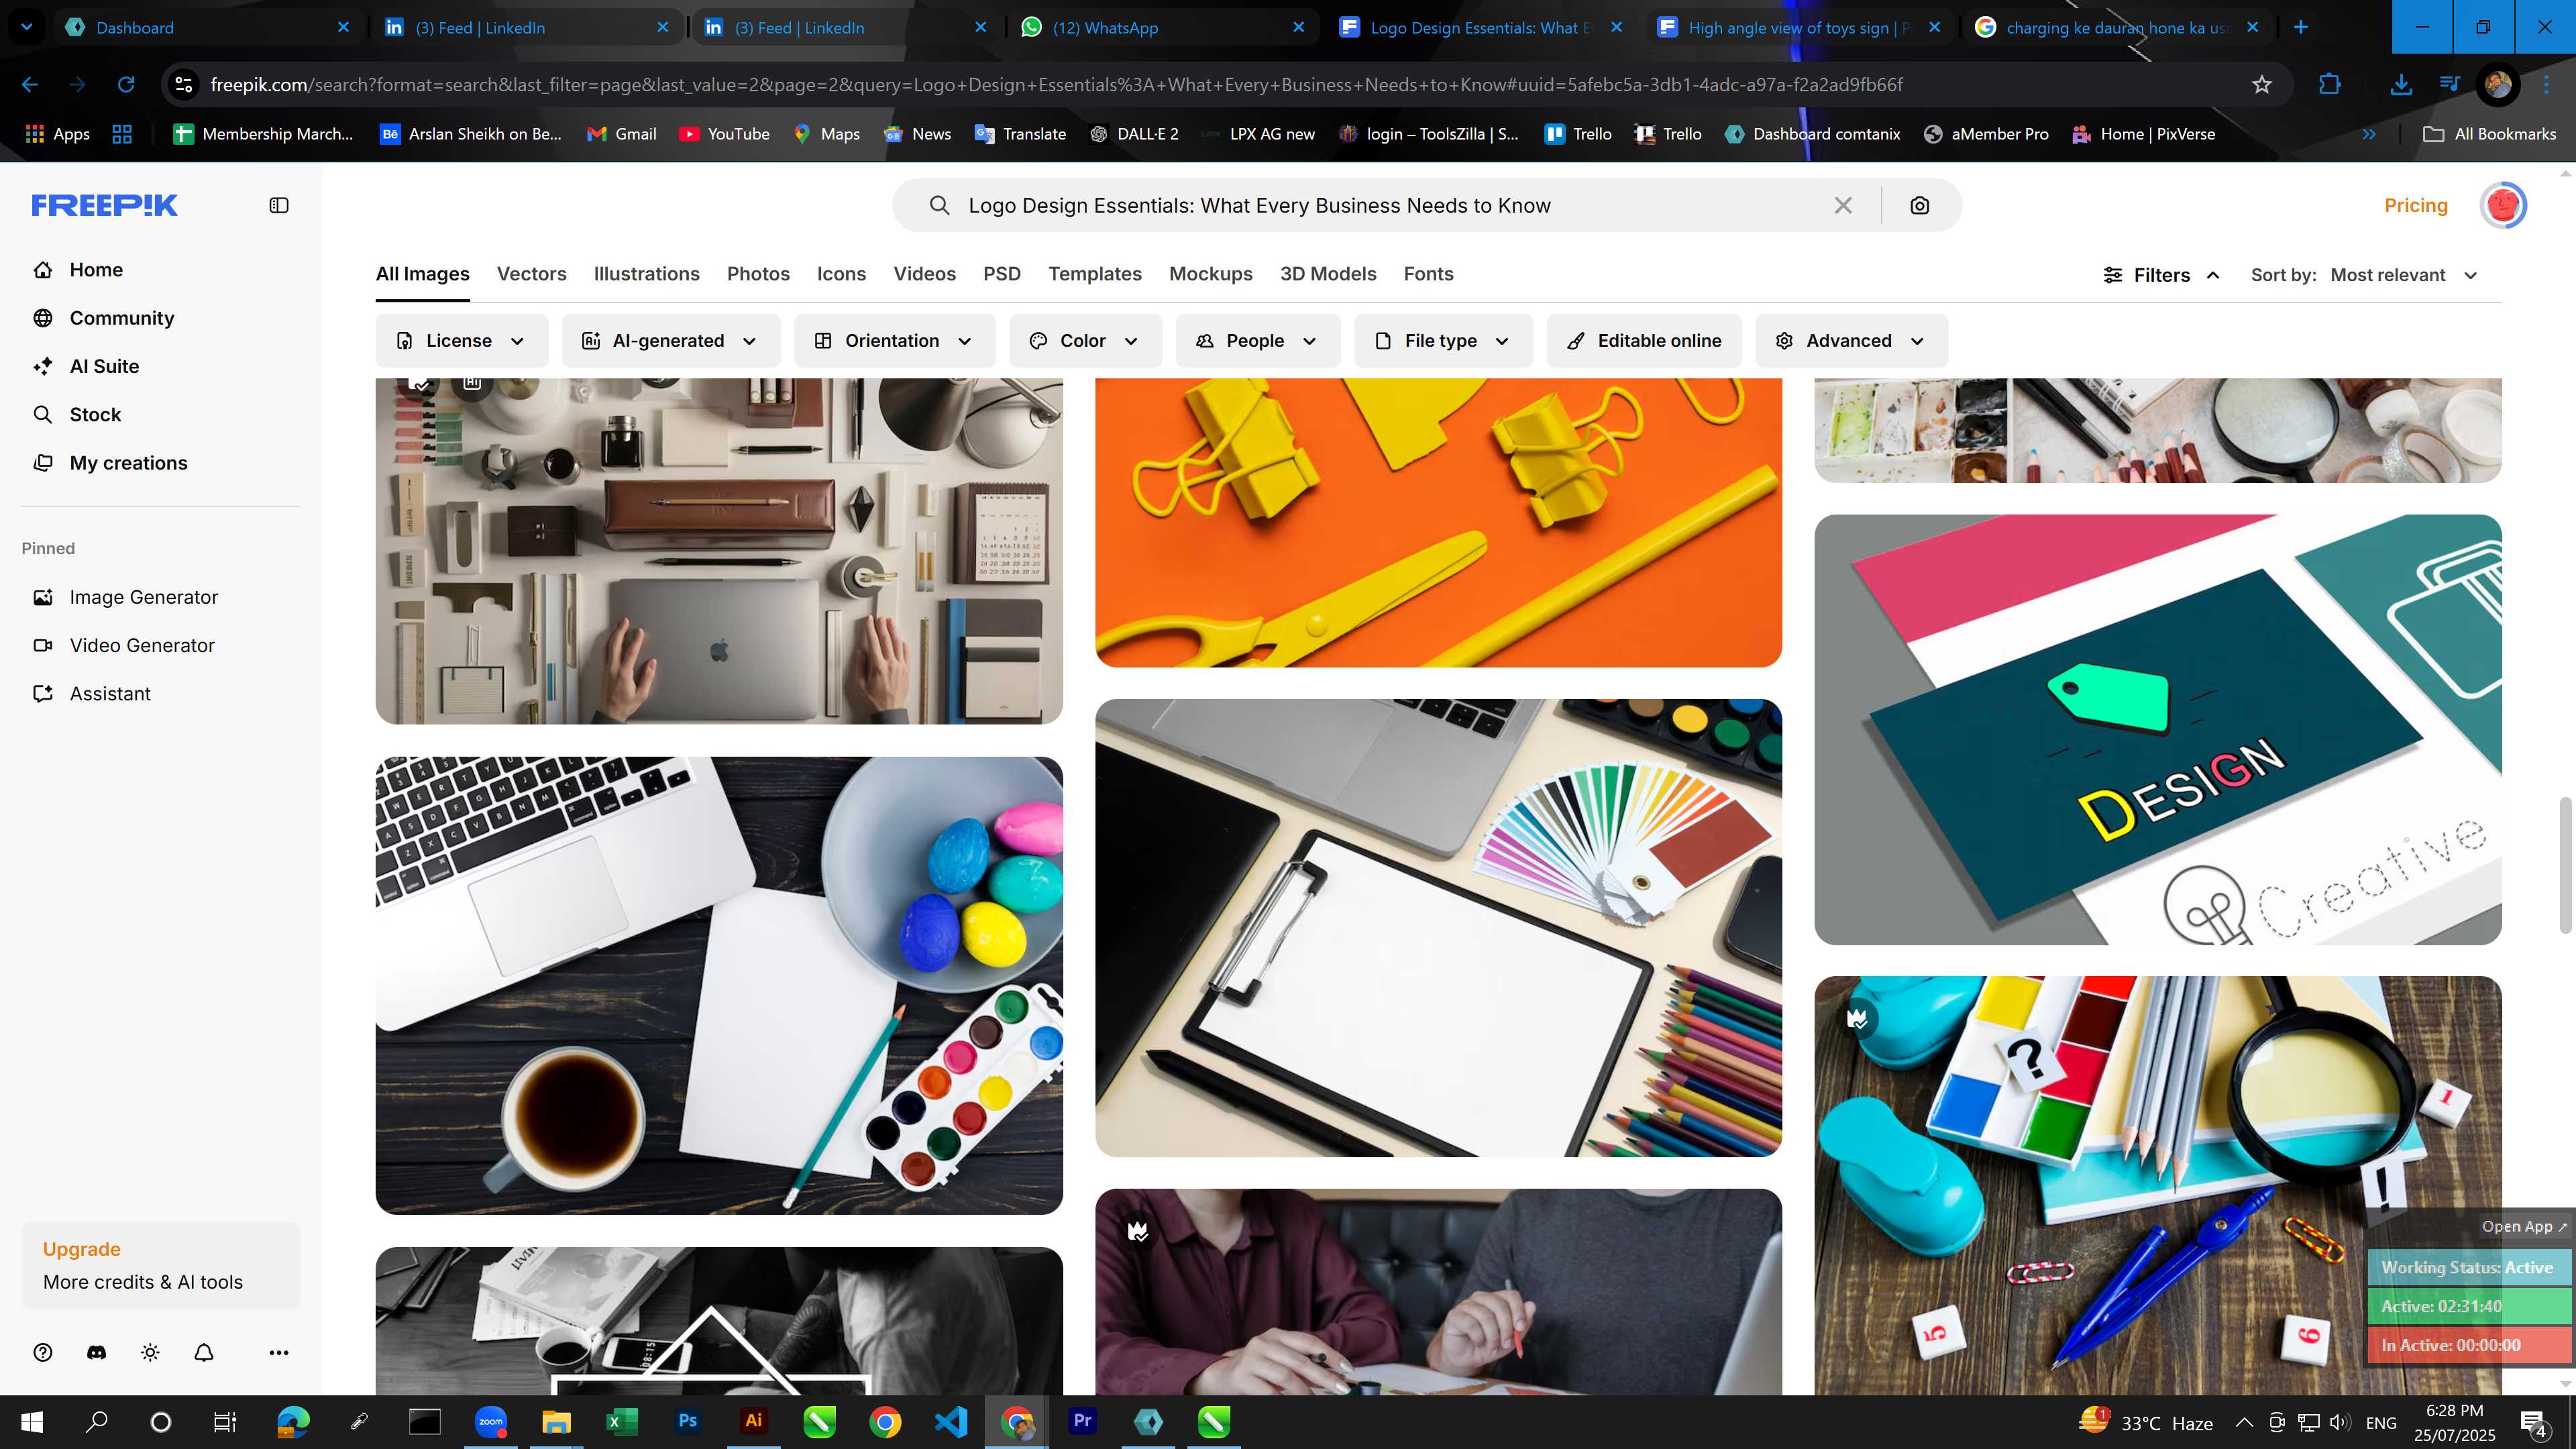The image size is (2576, 1449).
Task: Switch to the Vectors tab
Action: [531, 274]
